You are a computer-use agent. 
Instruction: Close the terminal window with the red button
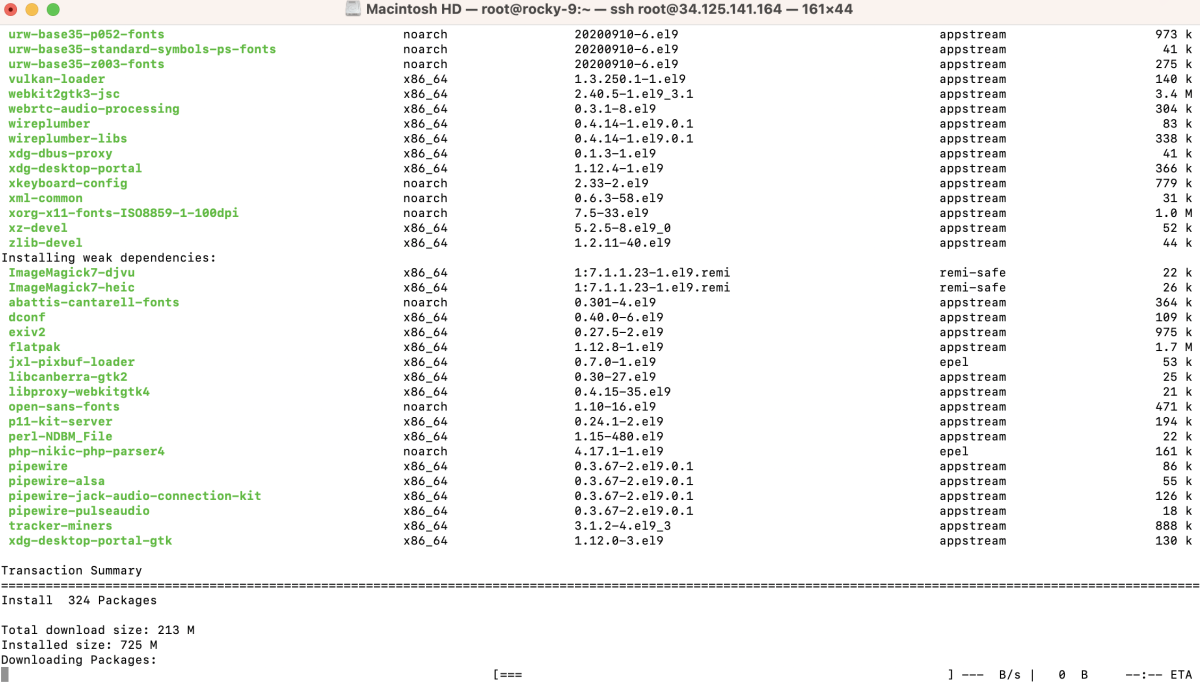tap(12, 10)
